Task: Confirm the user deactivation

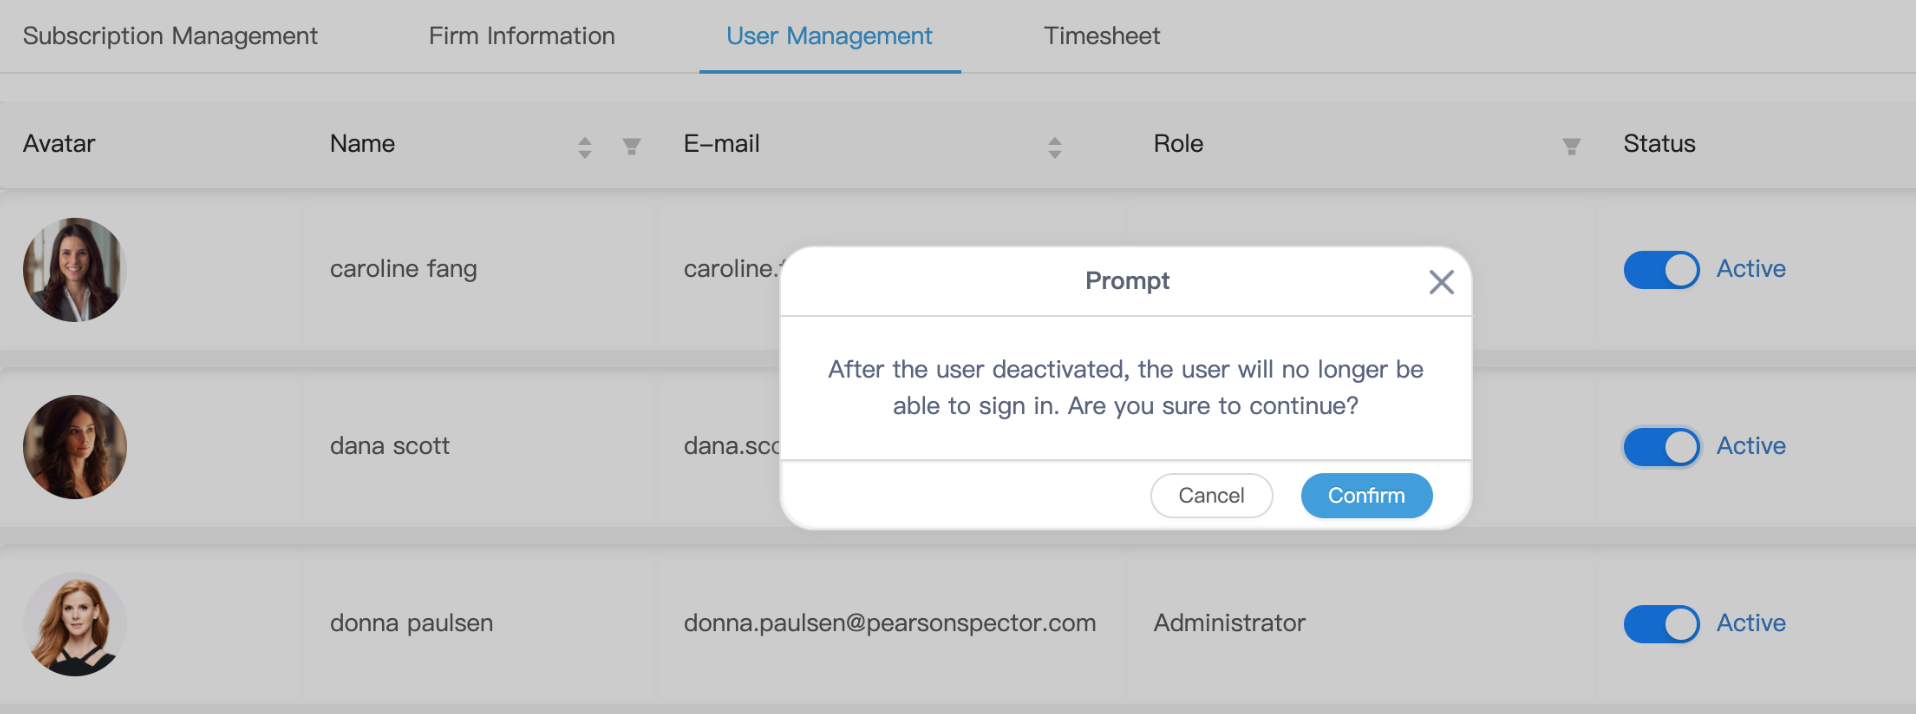Action: point(1366,496)
